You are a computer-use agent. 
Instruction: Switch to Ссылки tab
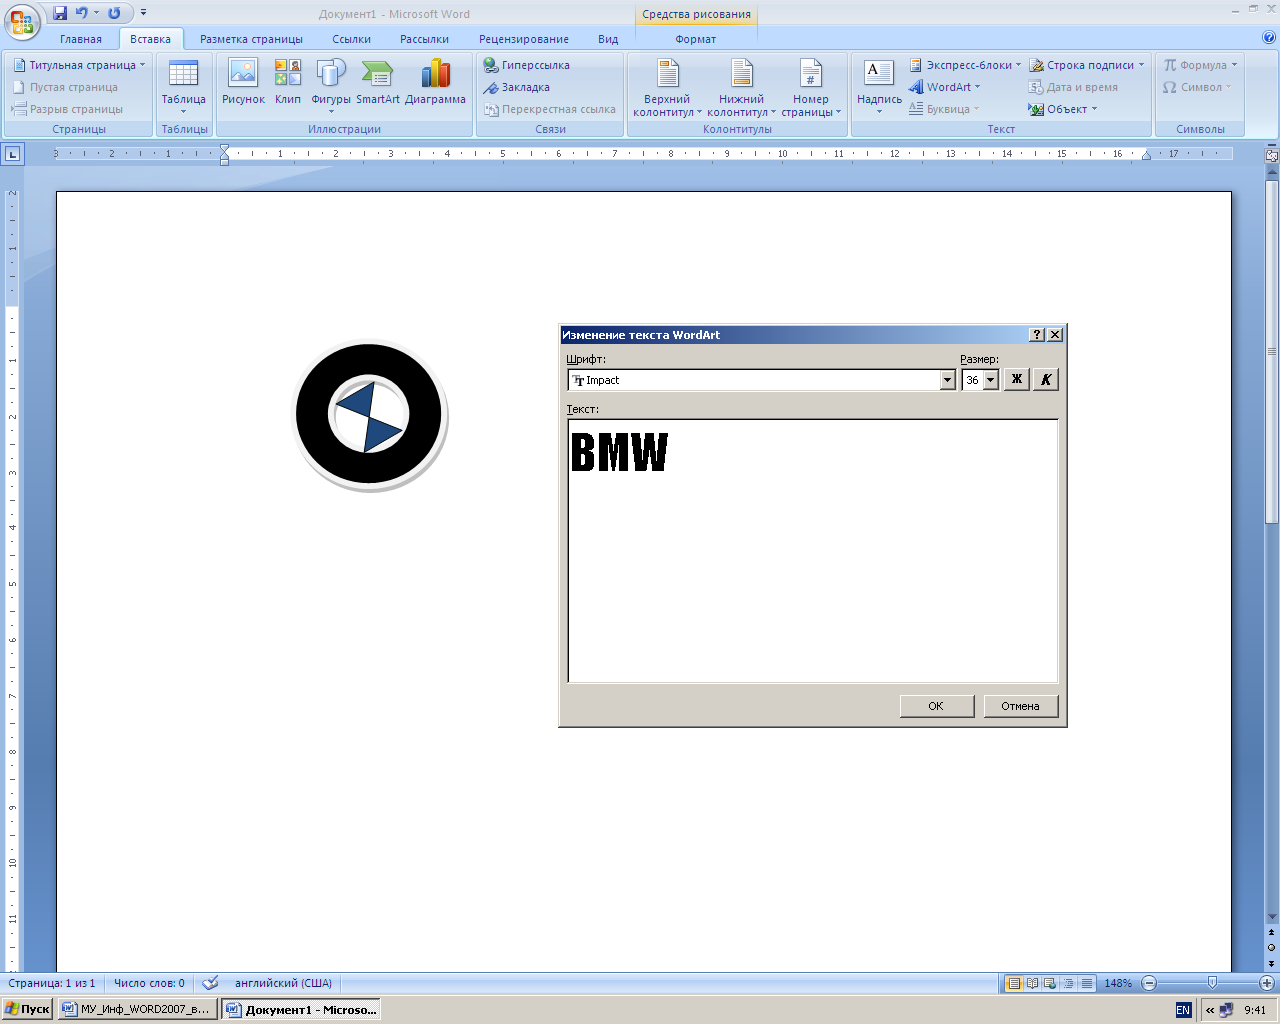coord(352,39)
